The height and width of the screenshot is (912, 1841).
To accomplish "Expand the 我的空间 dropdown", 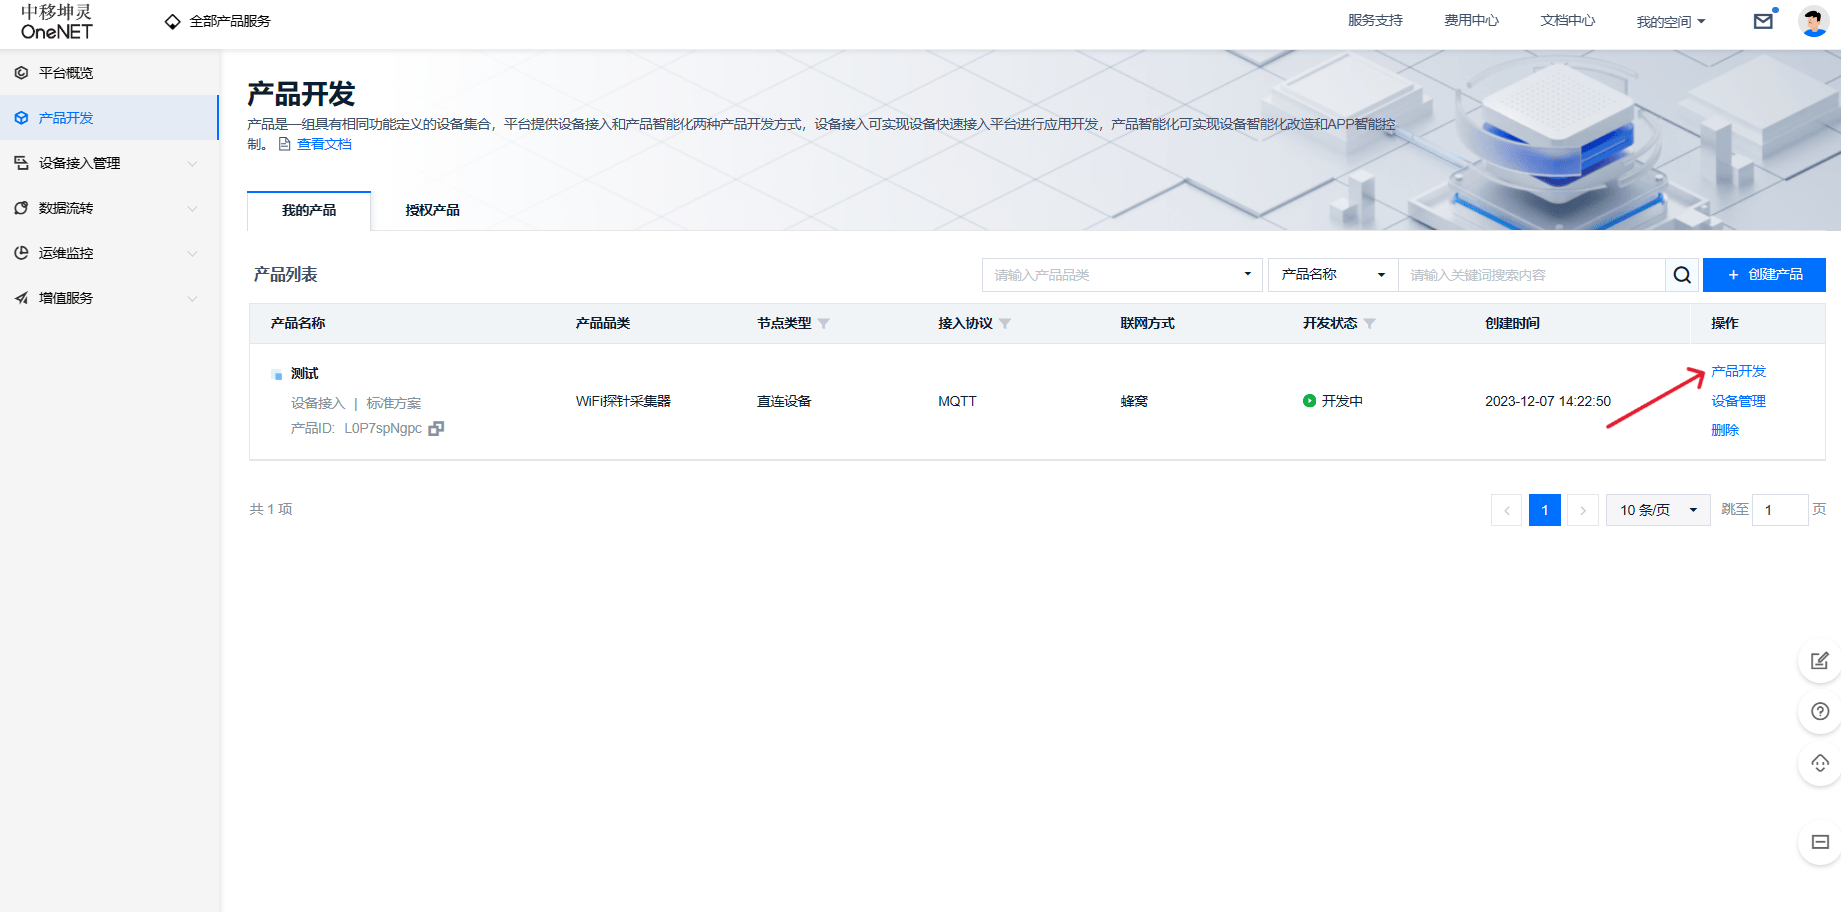I will point(1669,20).
